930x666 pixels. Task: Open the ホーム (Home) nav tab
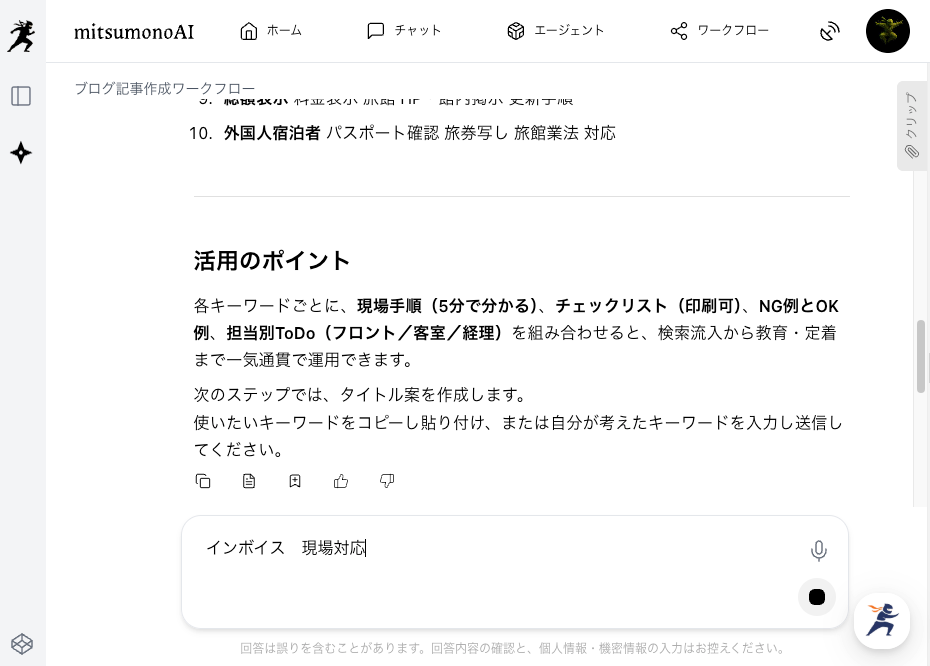271,31
